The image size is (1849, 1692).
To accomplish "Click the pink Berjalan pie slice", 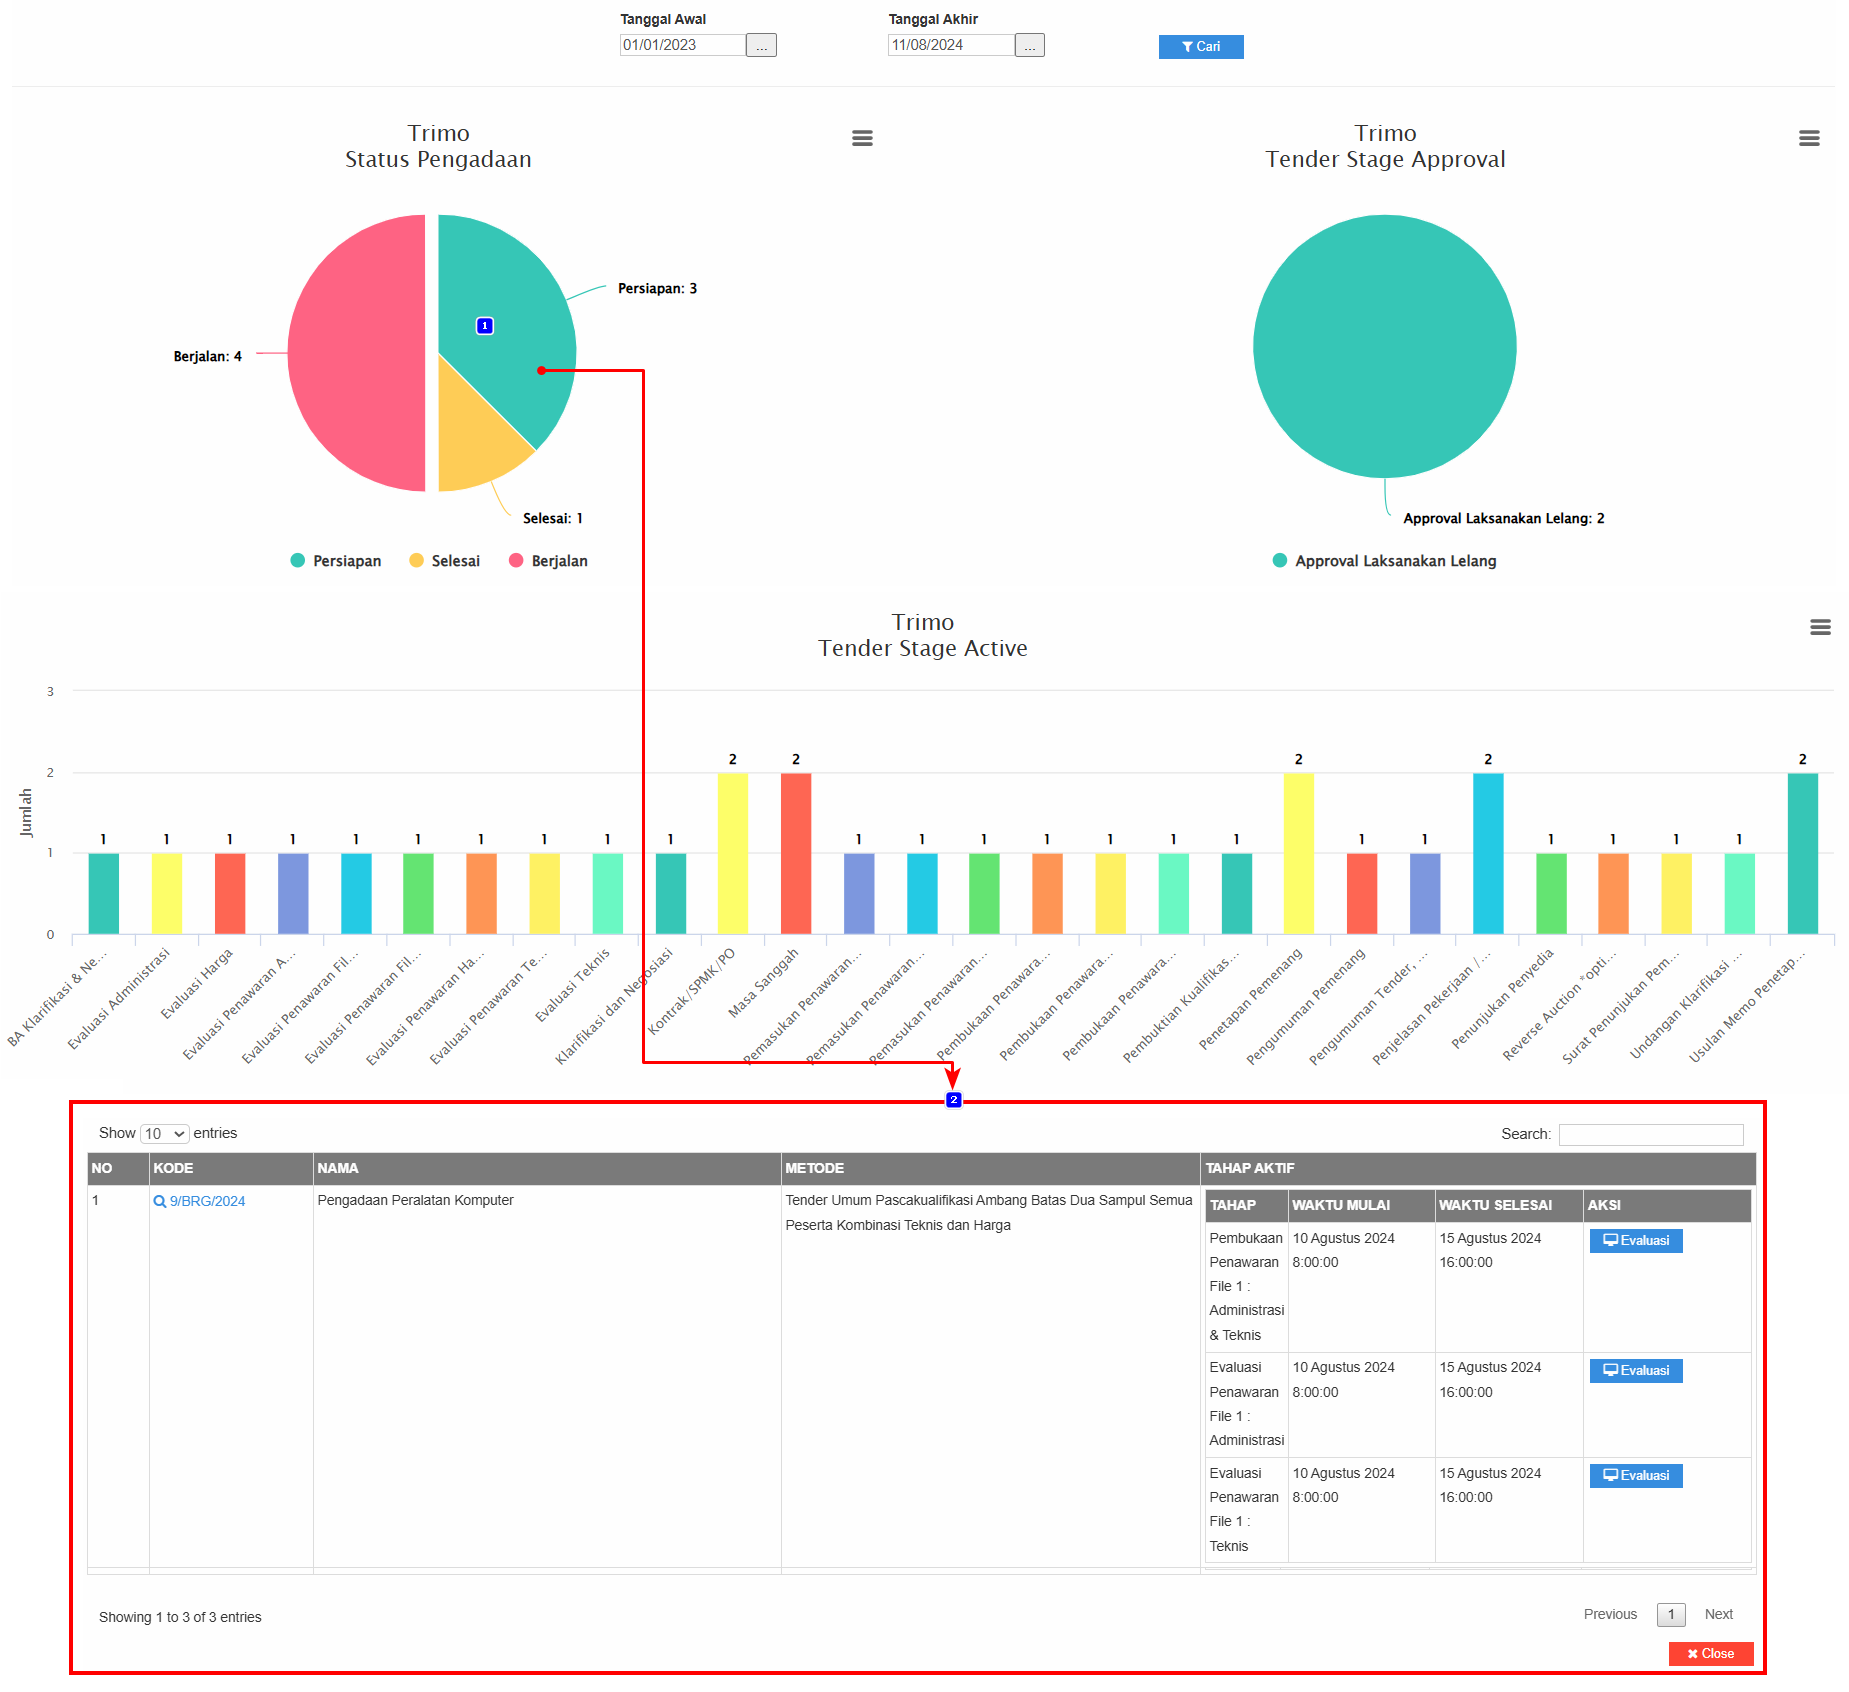I will [x=355, y=353].
